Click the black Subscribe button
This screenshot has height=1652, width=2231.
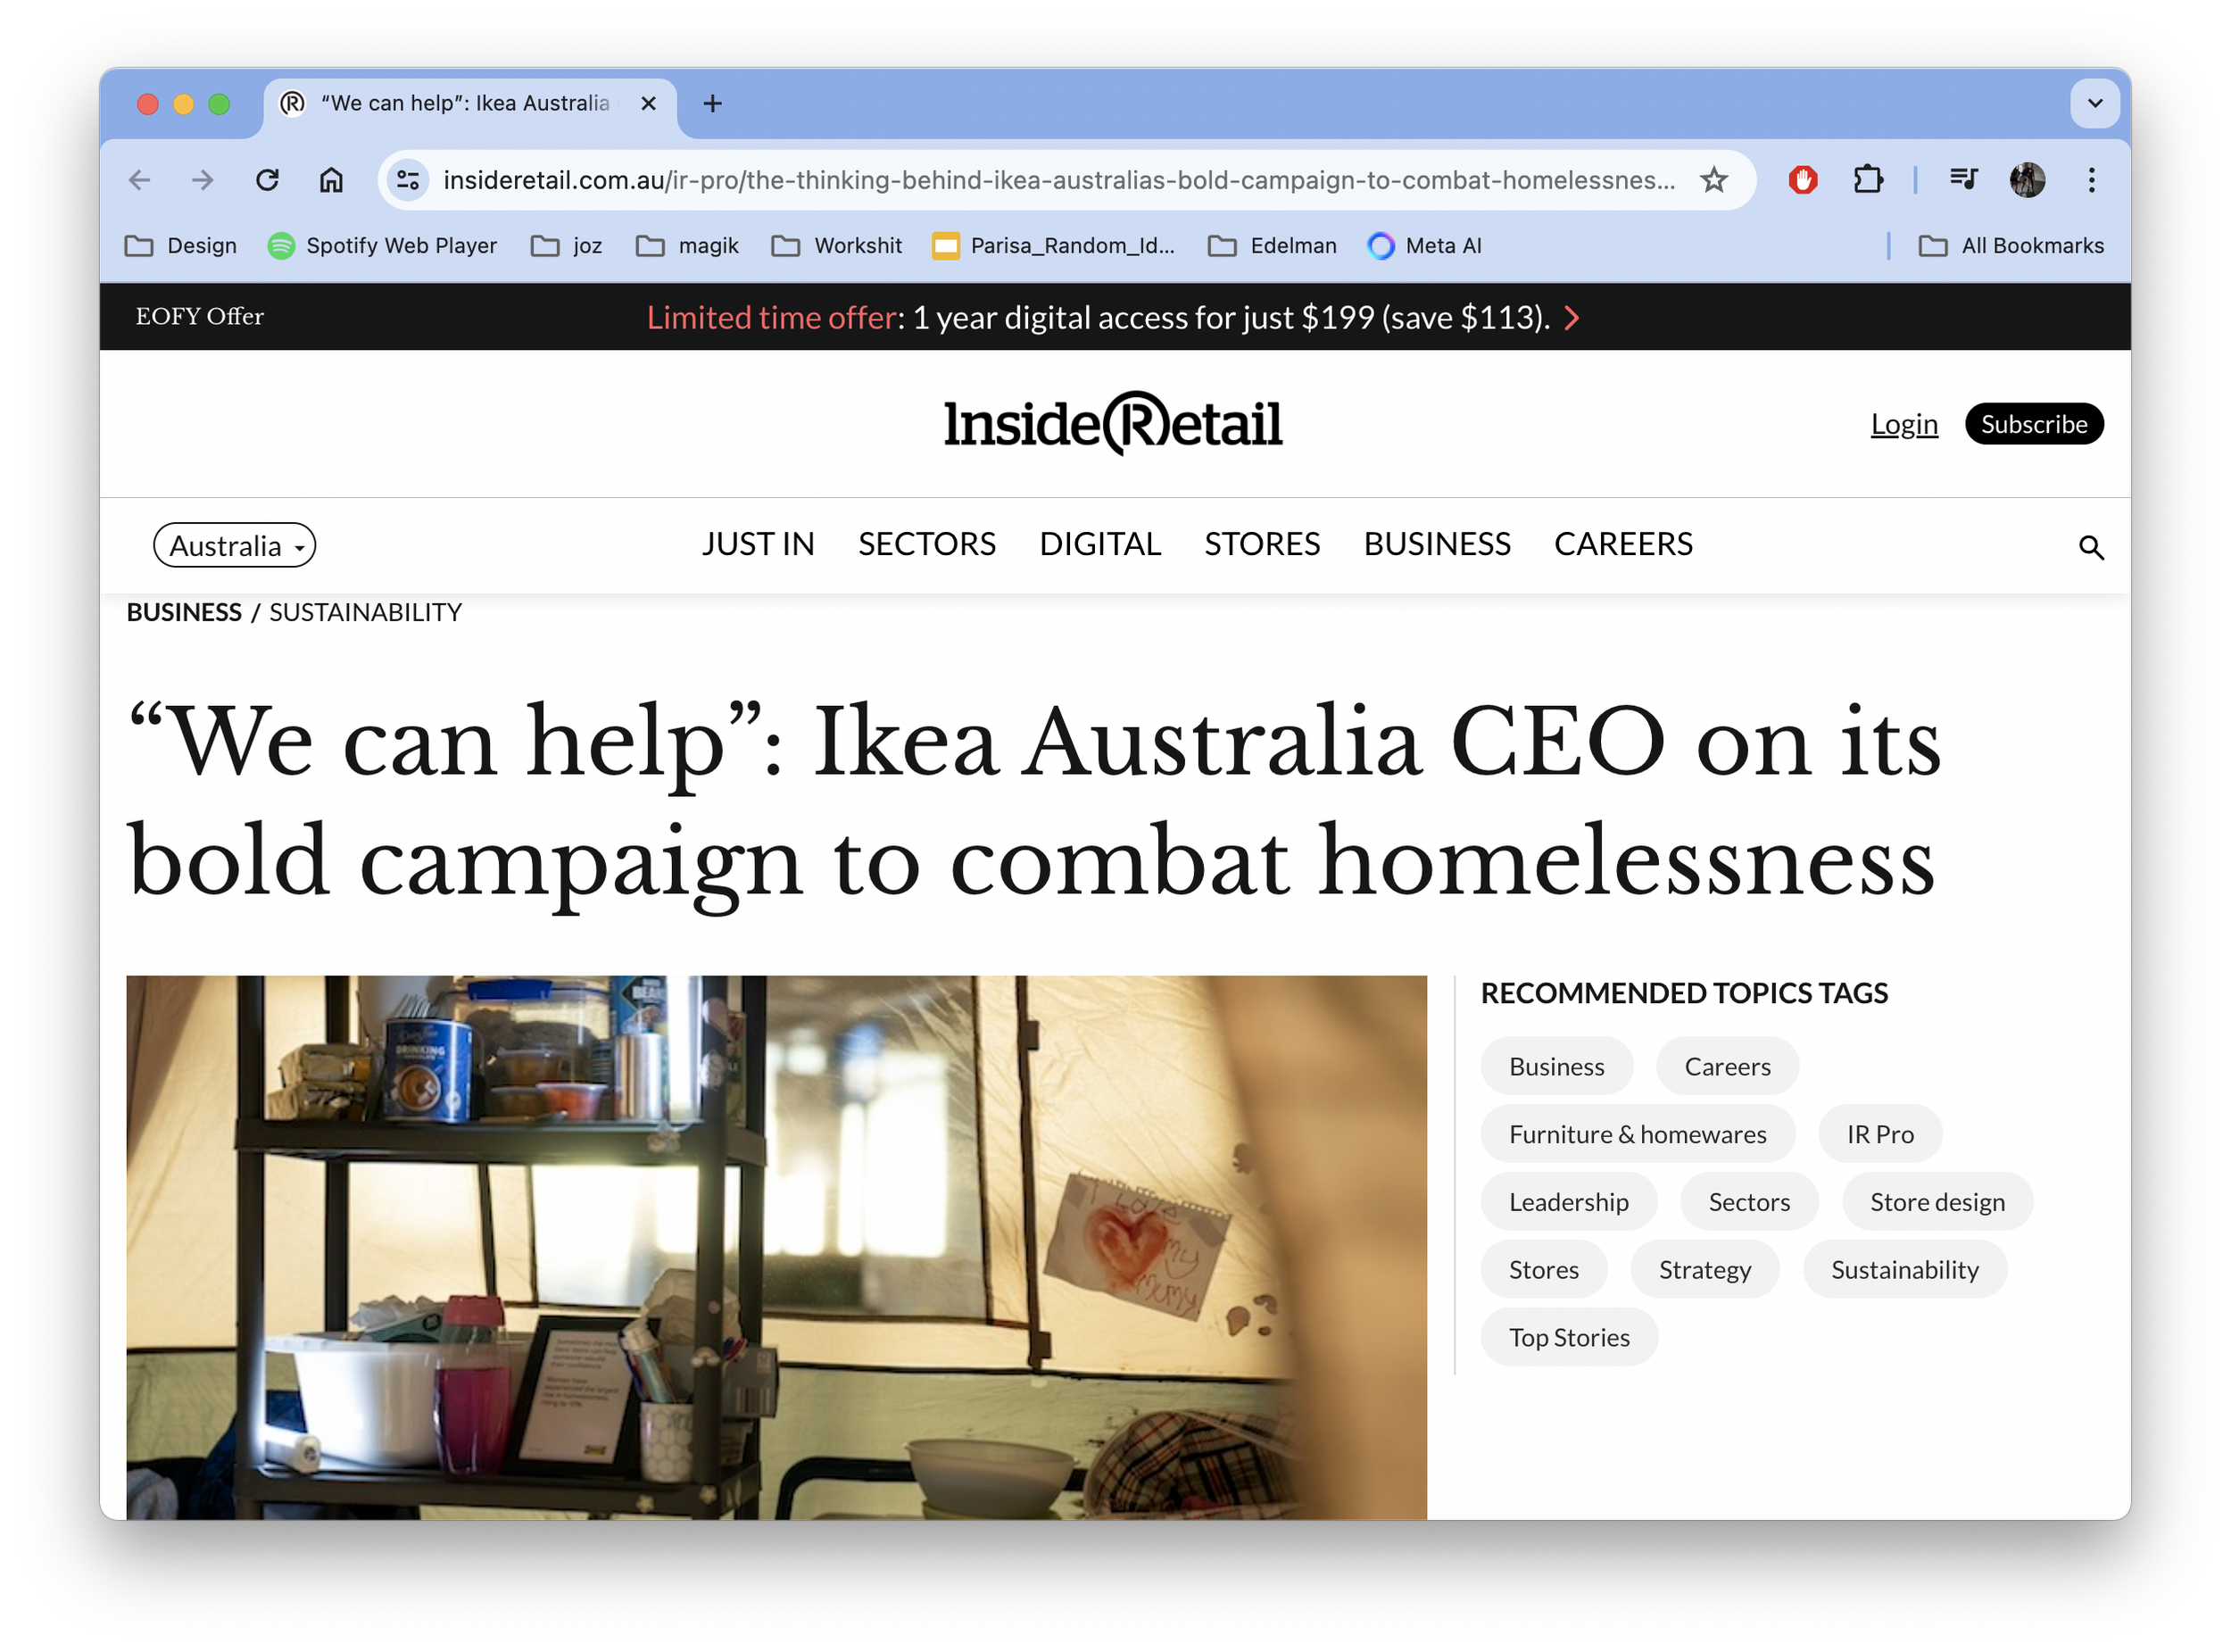[2034, 425]
